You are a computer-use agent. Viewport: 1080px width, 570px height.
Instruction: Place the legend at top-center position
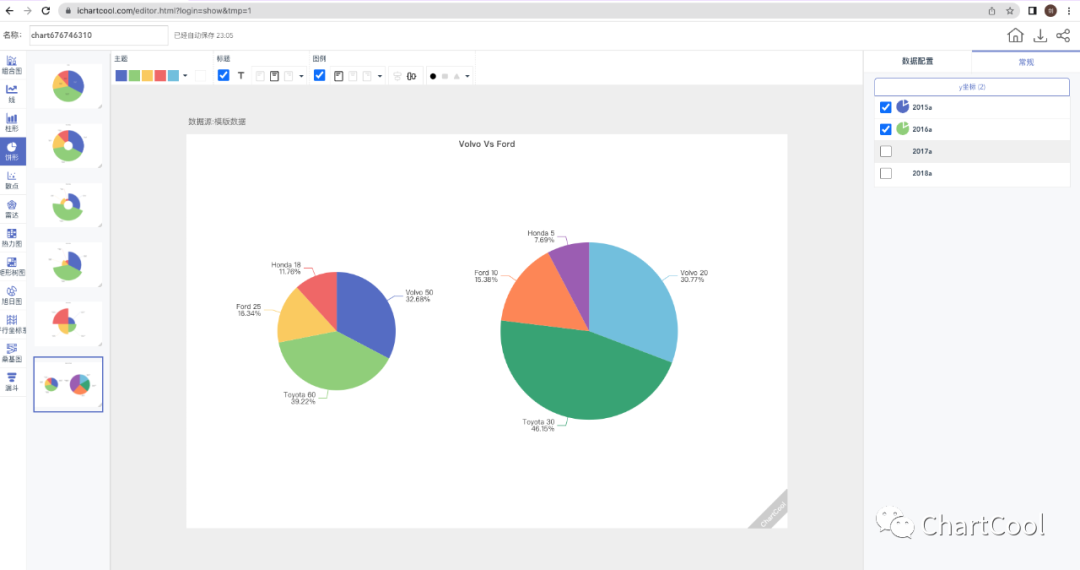(x=353, y=76)
